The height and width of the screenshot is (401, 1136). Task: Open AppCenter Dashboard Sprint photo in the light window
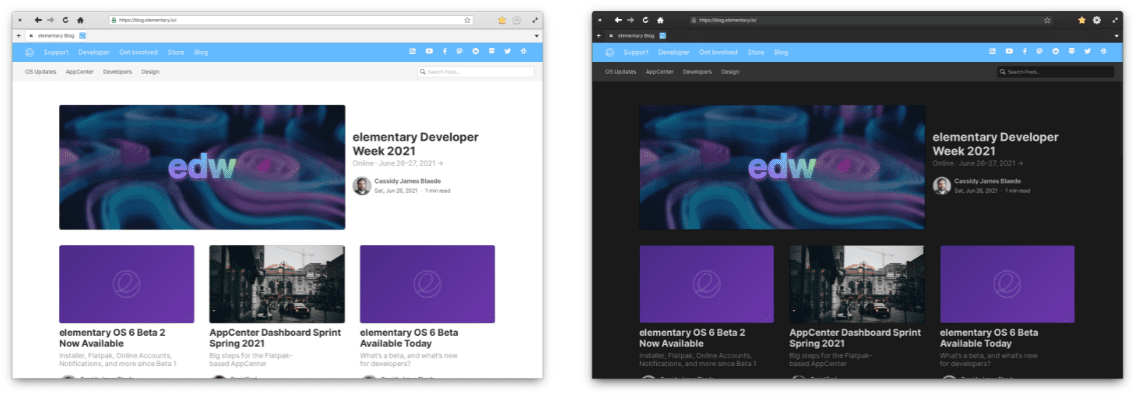pos(277,284)
